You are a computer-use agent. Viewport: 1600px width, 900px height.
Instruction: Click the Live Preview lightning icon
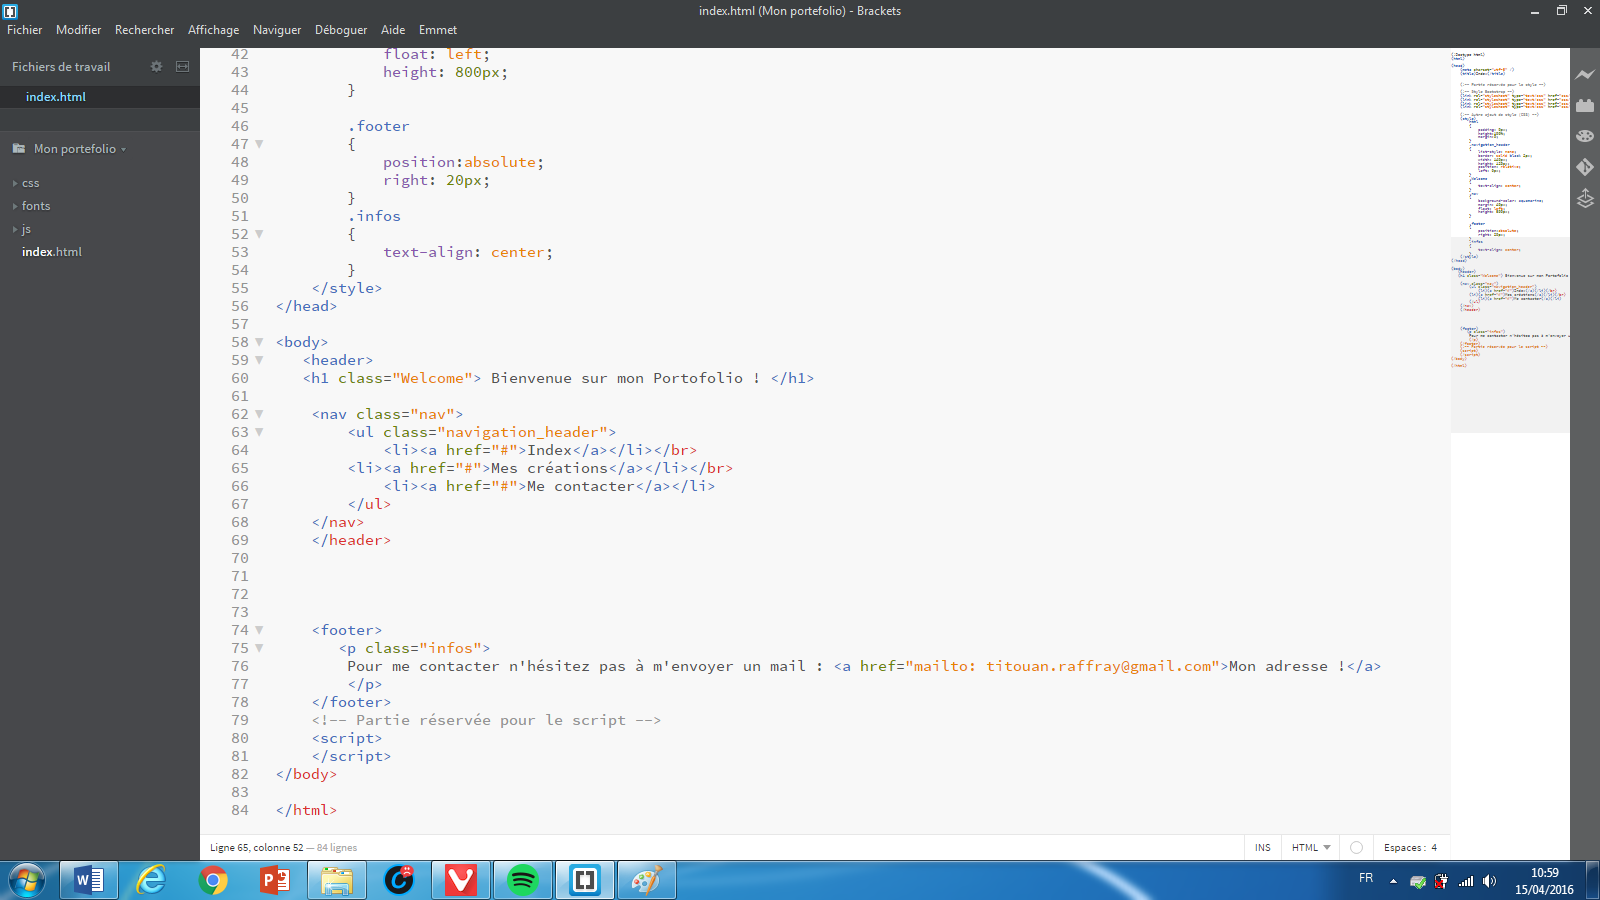click(x=1585, y=74)
